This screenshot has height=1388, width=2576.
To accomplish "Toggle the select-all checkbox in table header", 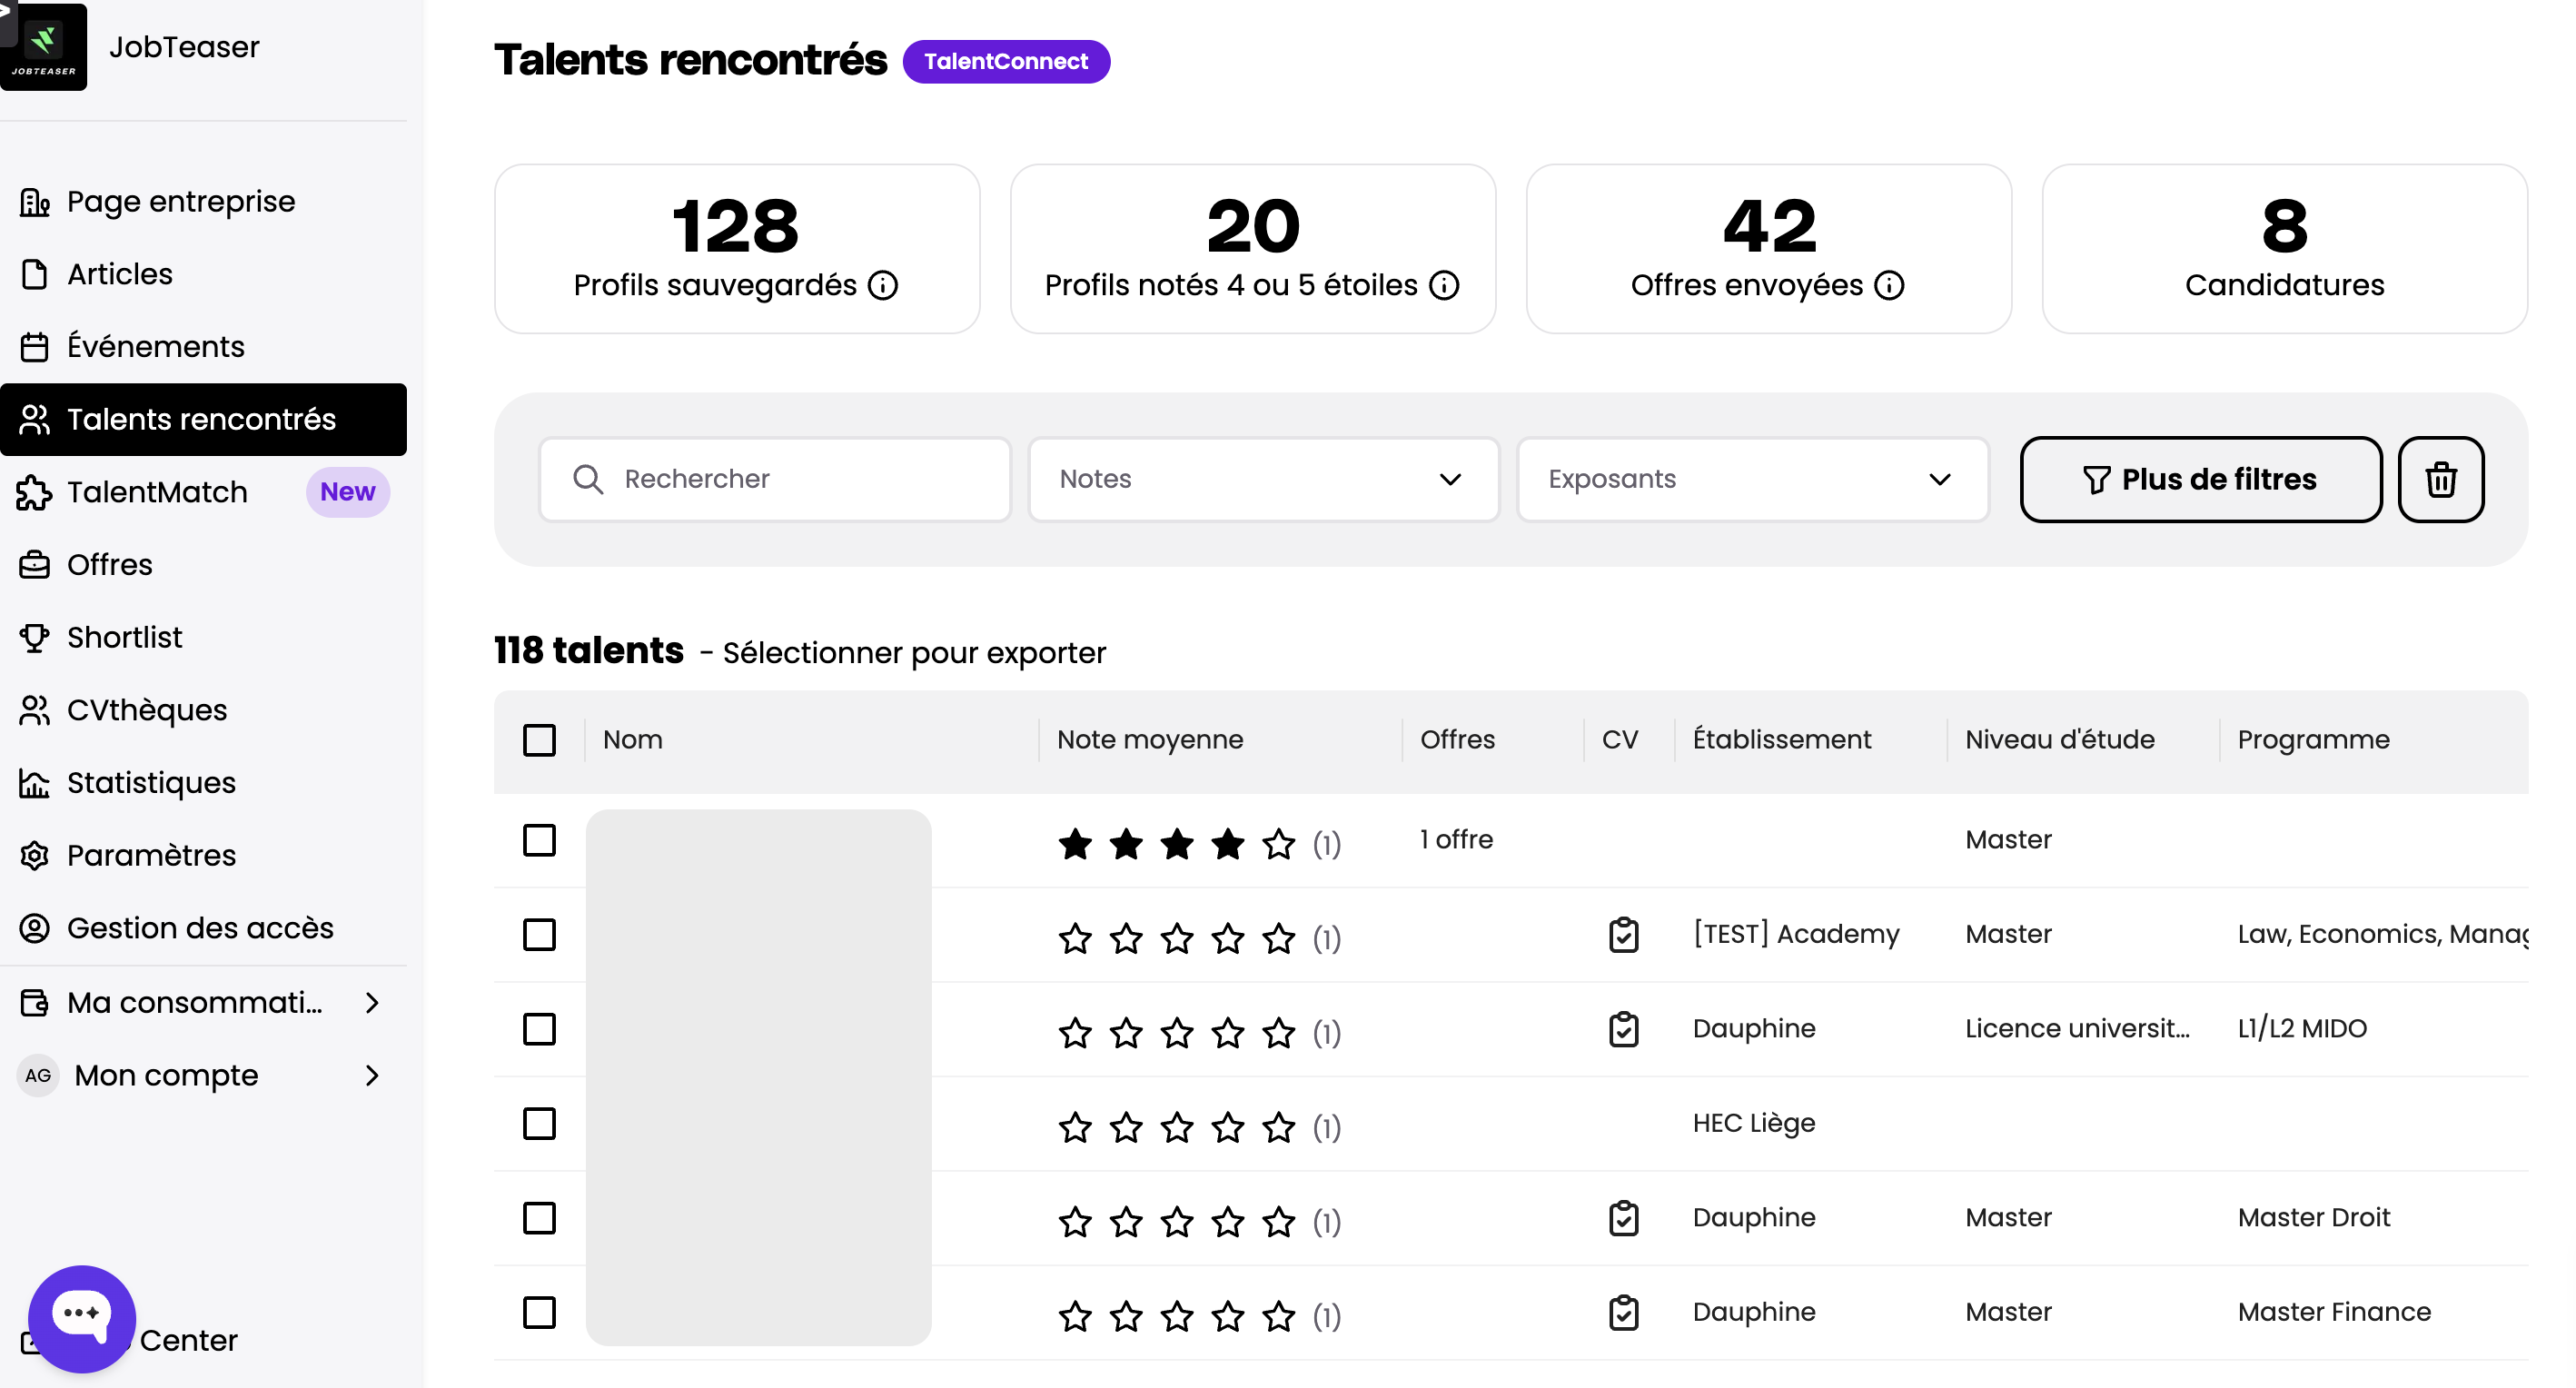I will (x=539, y=740).
